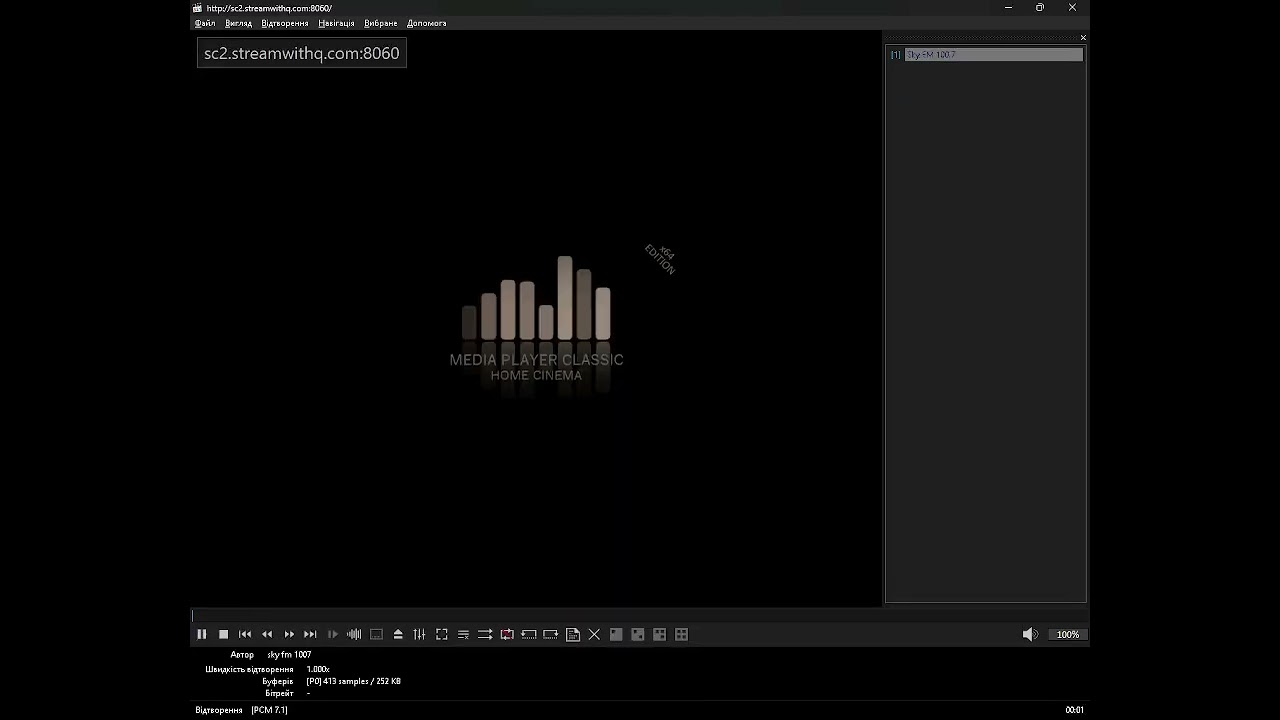Toggle fullscreen with the corner-brackets icon
The image size is (1280, 720).
441,634
